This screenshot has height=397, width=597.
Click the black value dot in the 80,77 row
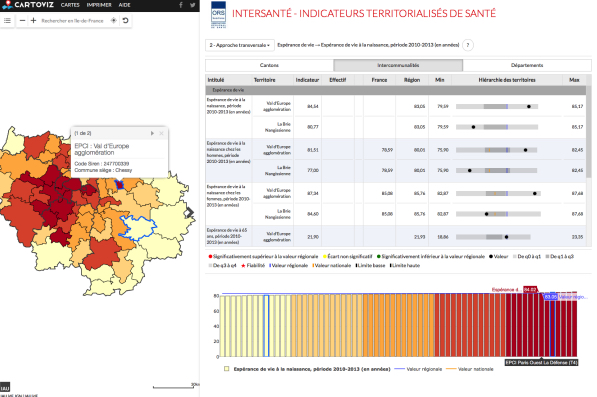click(x=473, y=127)
